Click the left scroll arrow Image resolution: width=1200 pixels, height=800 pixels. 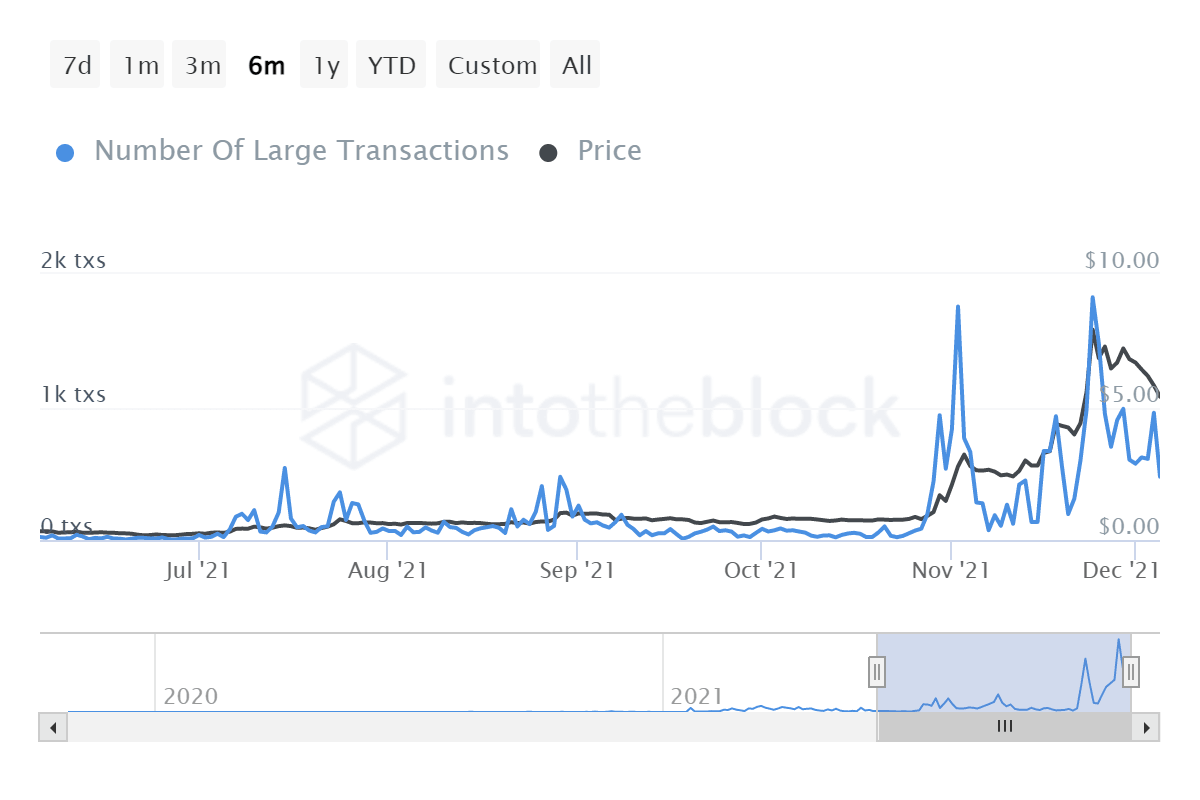53,727
